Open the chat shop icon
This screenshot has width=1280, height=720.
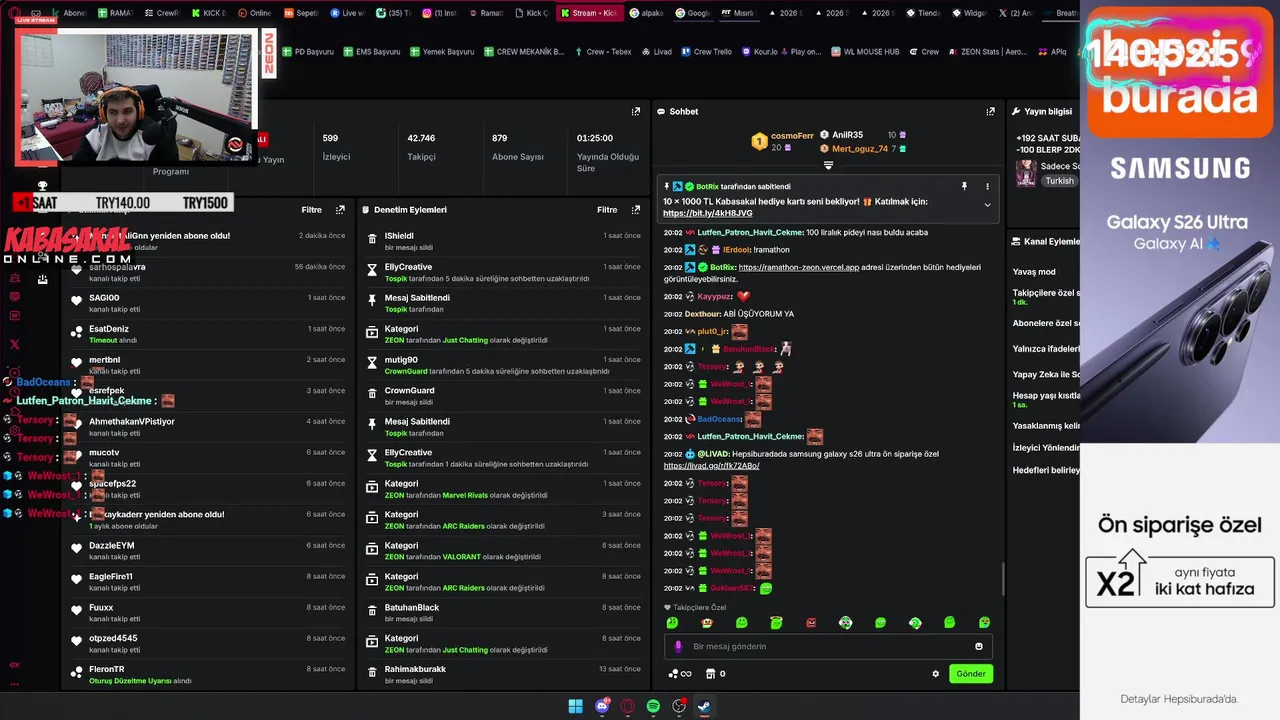(x=715, y=674)
